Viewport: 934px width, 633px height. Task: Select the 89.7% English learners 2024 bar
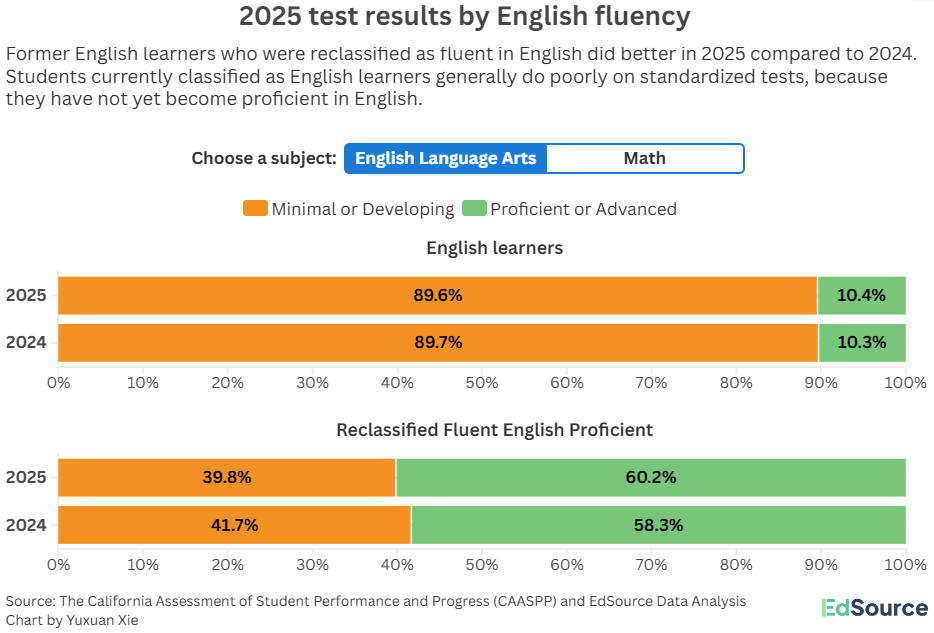437,343
